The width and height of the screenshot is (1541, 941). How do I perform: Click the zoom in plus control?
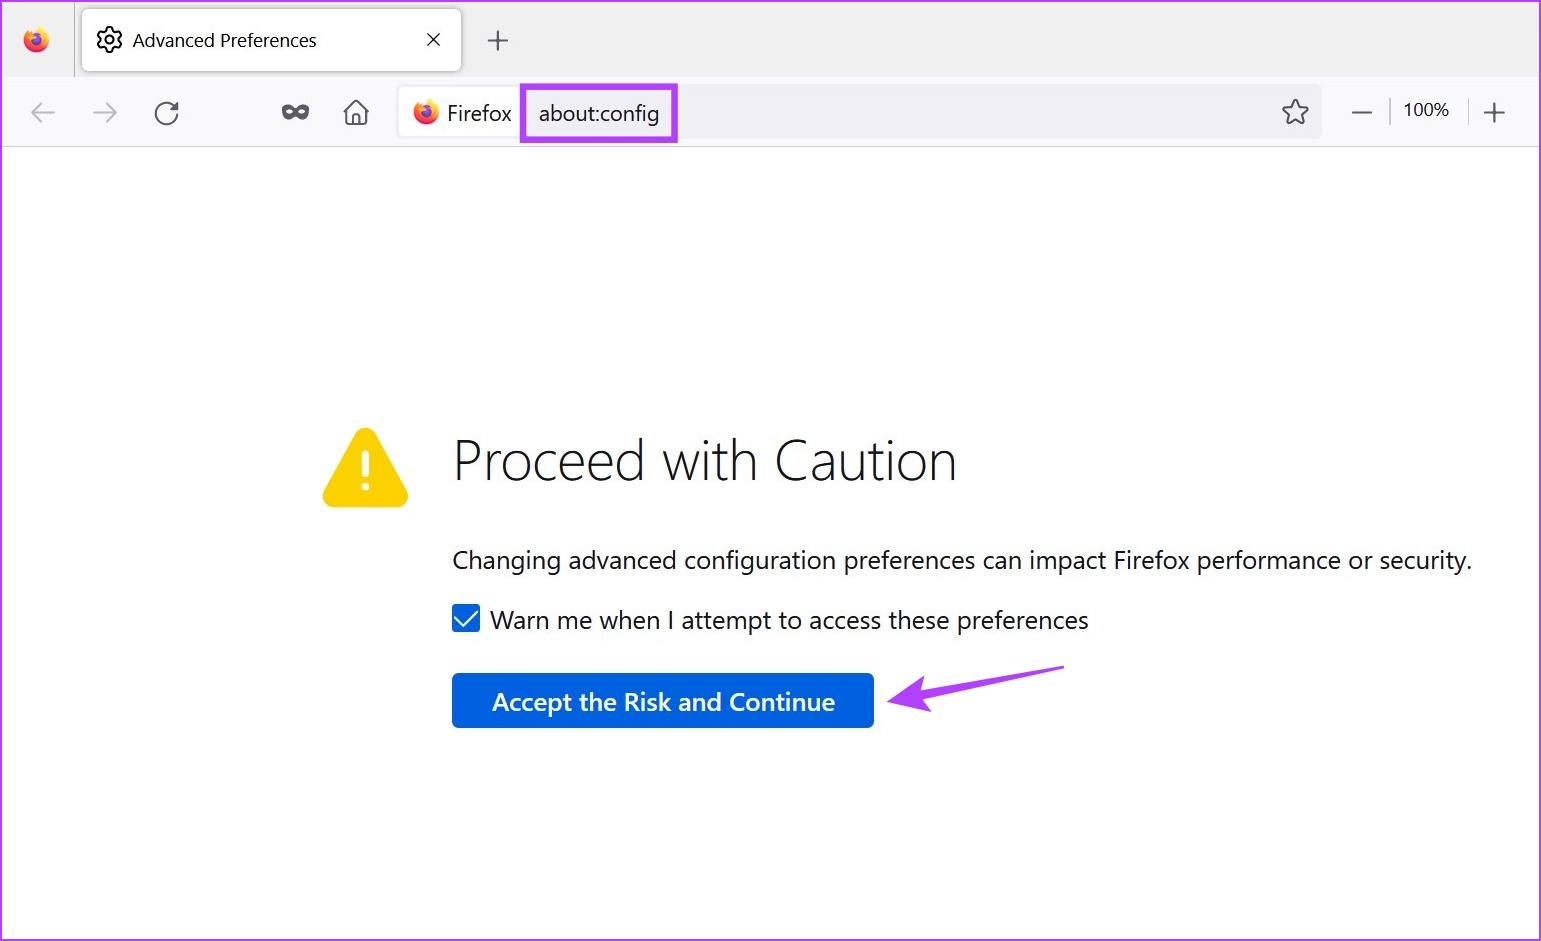[1493, 112]
